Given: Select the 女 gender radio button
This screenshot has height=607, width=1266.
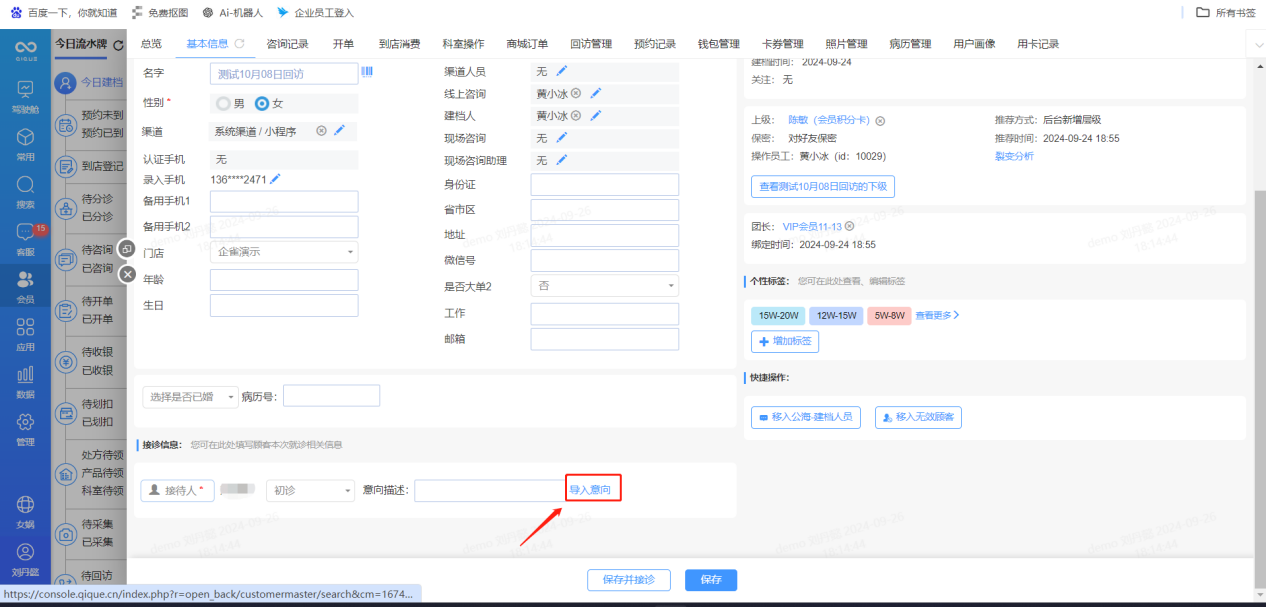Looking at the screenshot, I should [x=262, y=103].
